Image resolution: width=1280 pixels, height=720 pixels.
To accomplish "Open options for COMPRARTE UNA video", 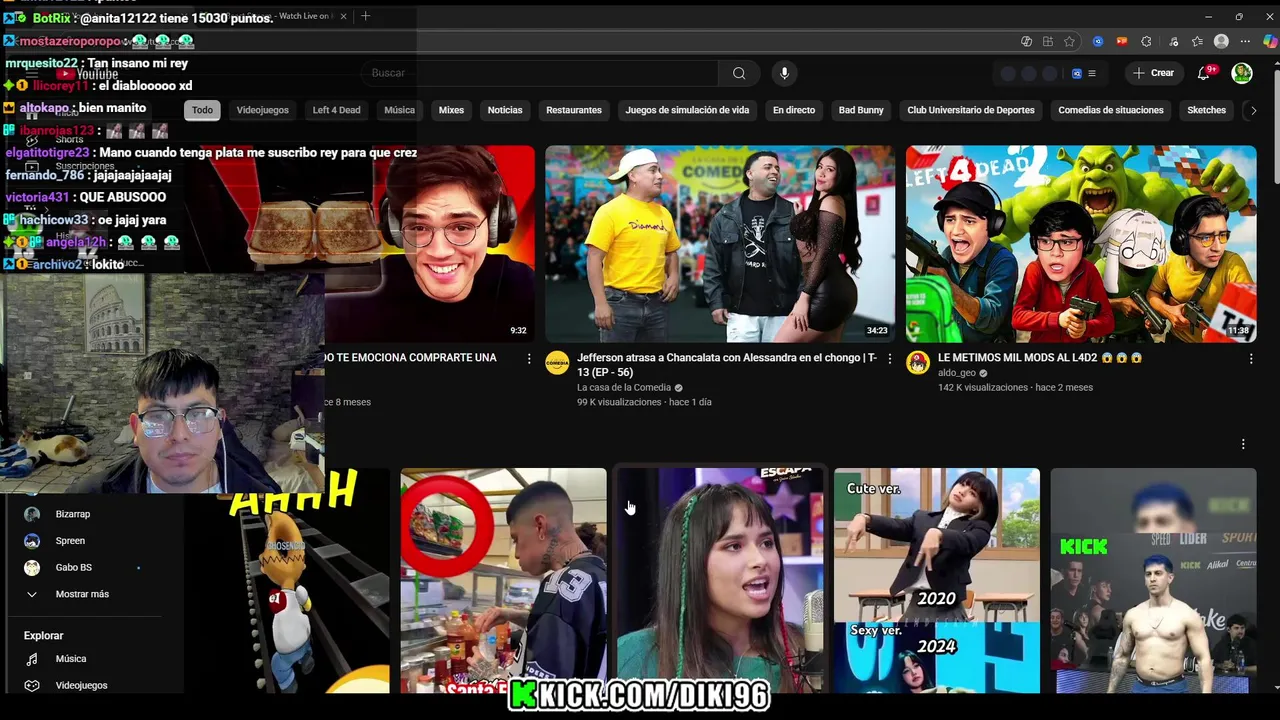I will coord(529,359).
